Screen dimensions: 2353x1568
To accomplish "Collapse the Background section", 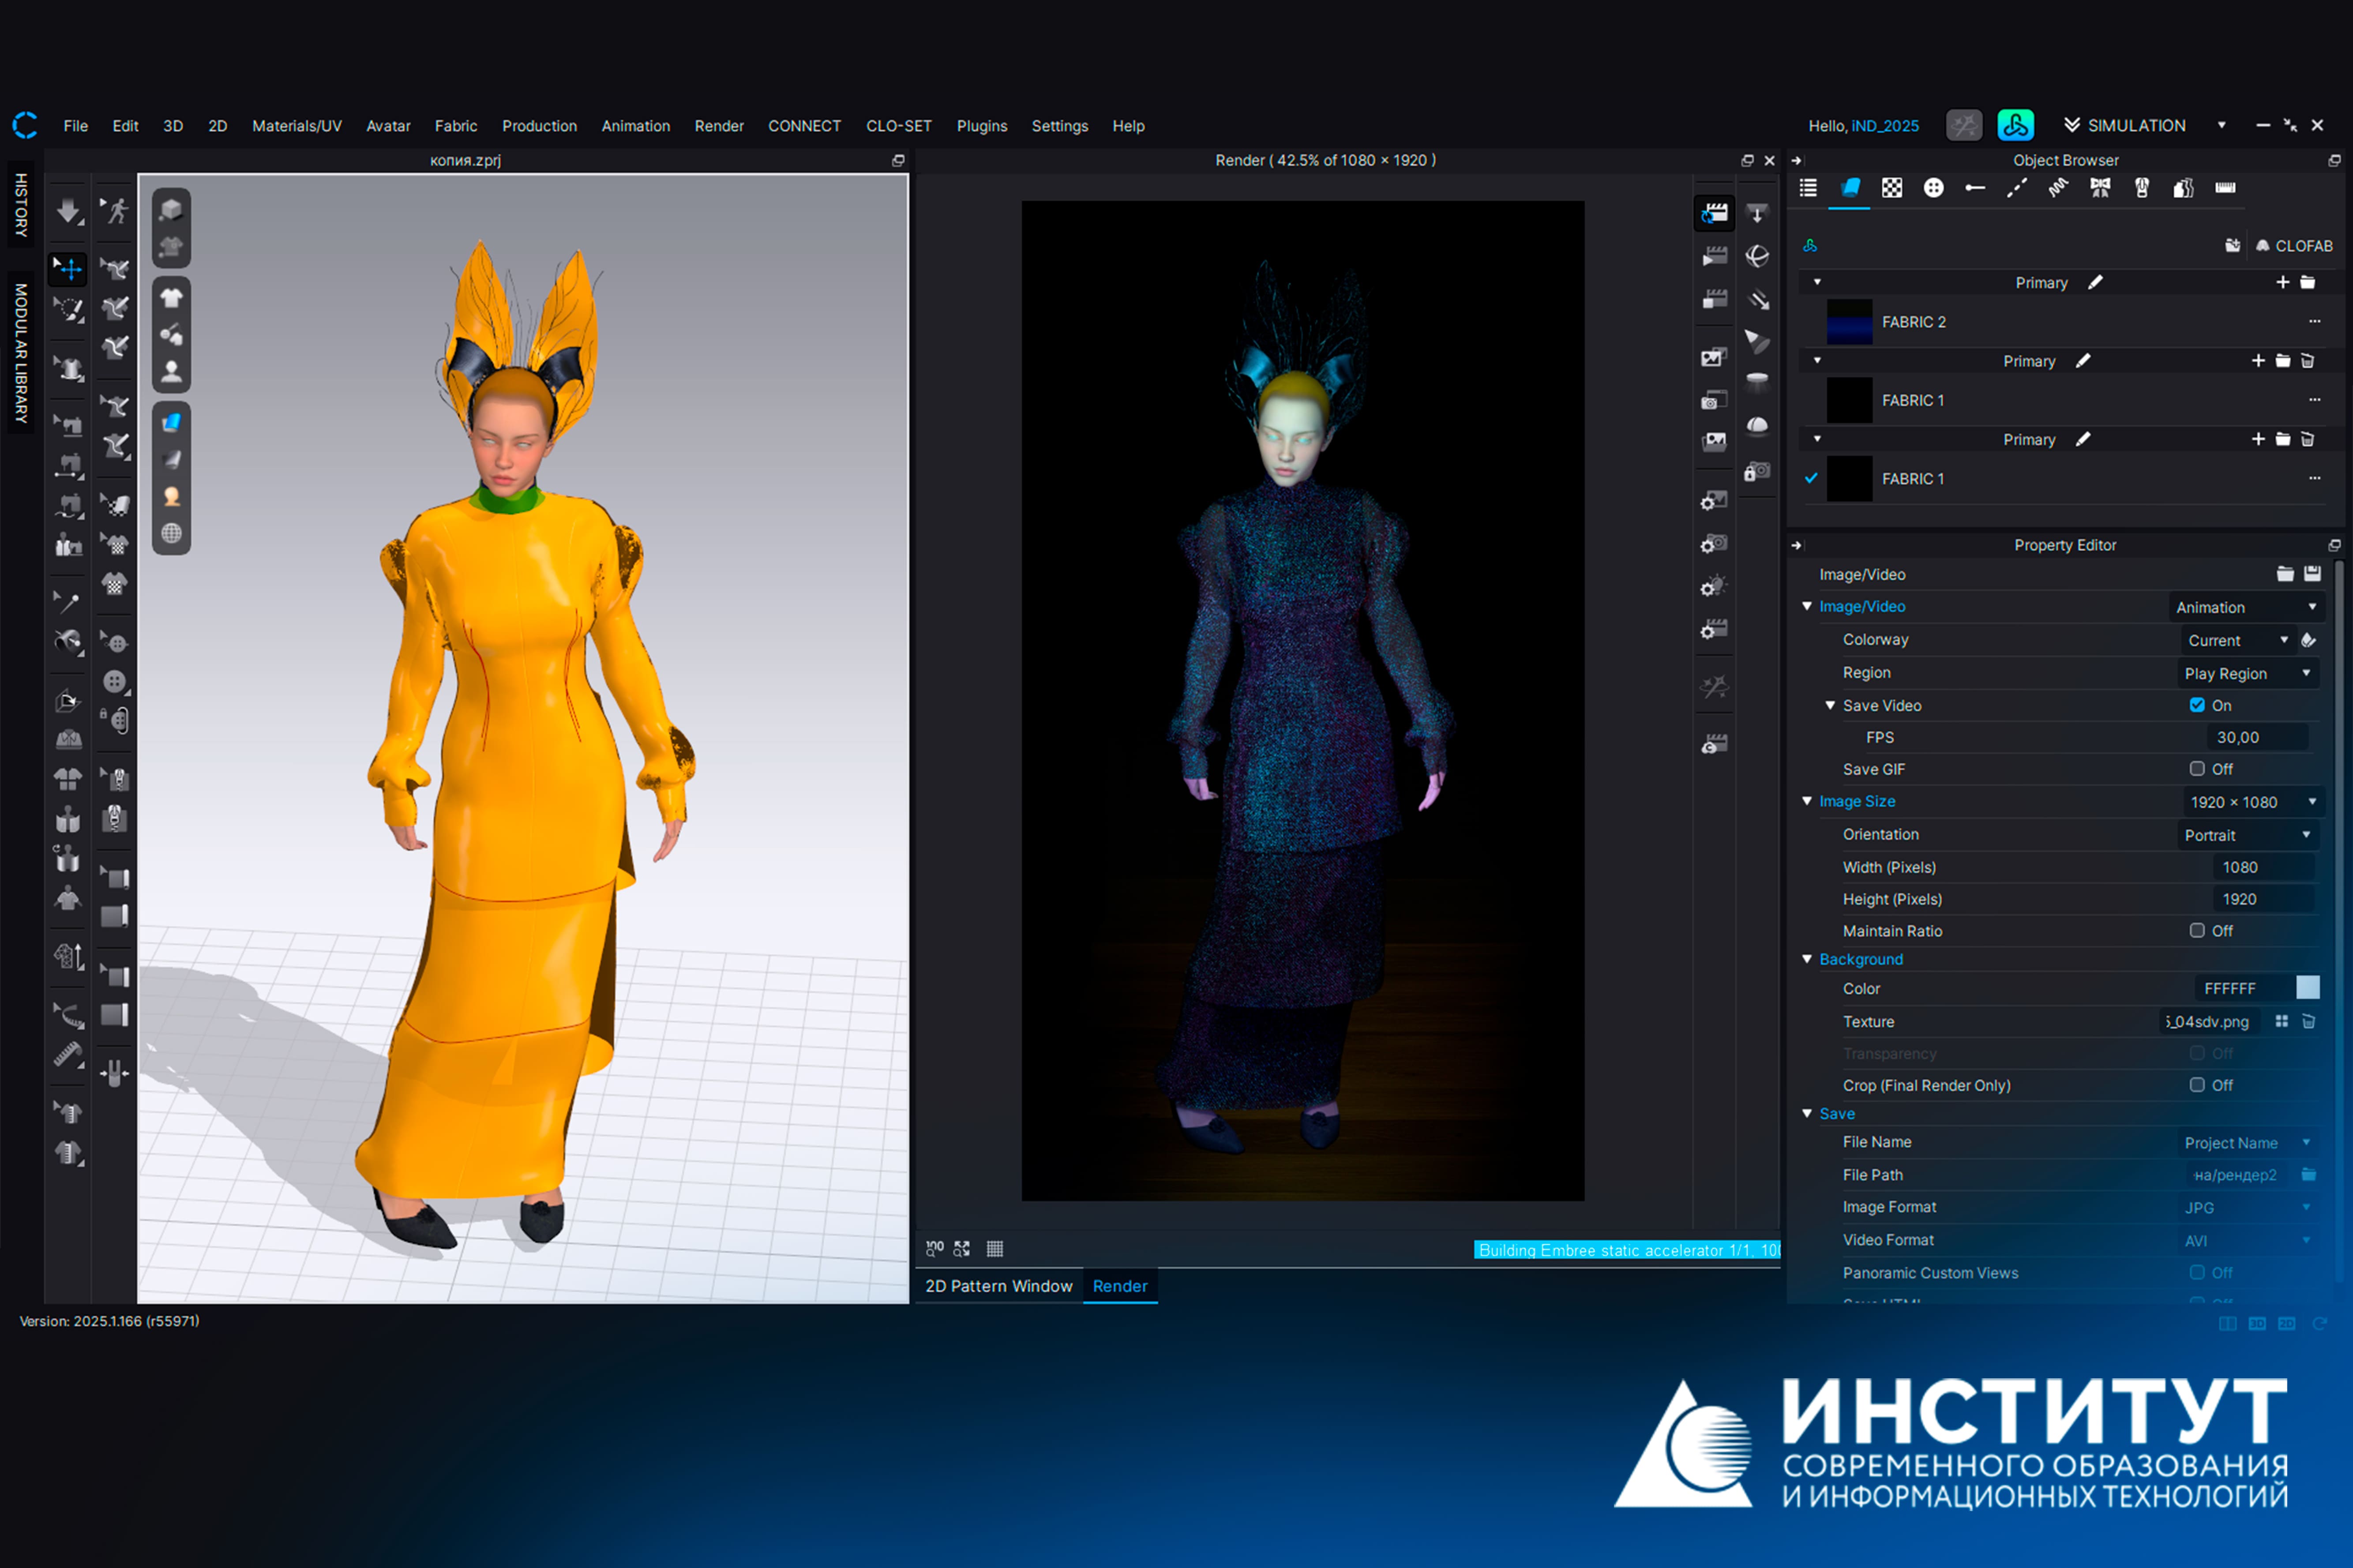I will (1807, 959).
